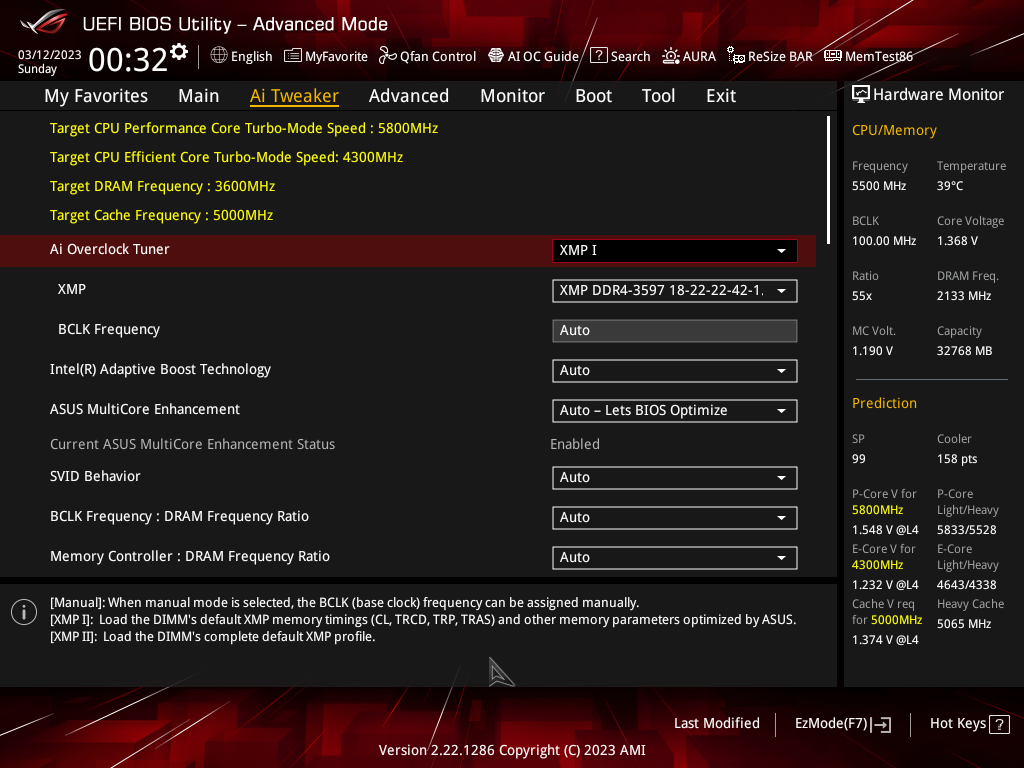Click the 2133 MHz DRAM Freq. value

tap(963, 296)
